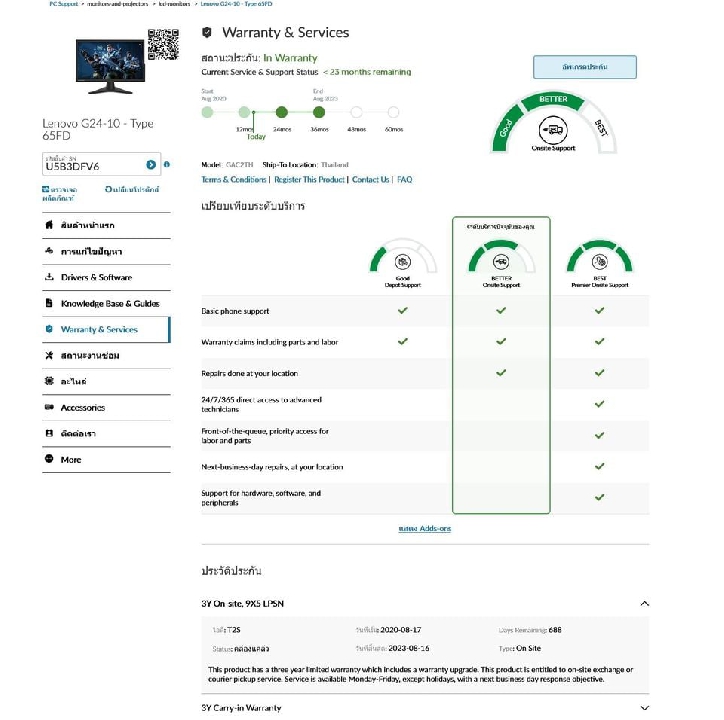Expand the 3Y Carry-in Warranty section
Screen dimensions: 724x720
(x=645, y=708)
